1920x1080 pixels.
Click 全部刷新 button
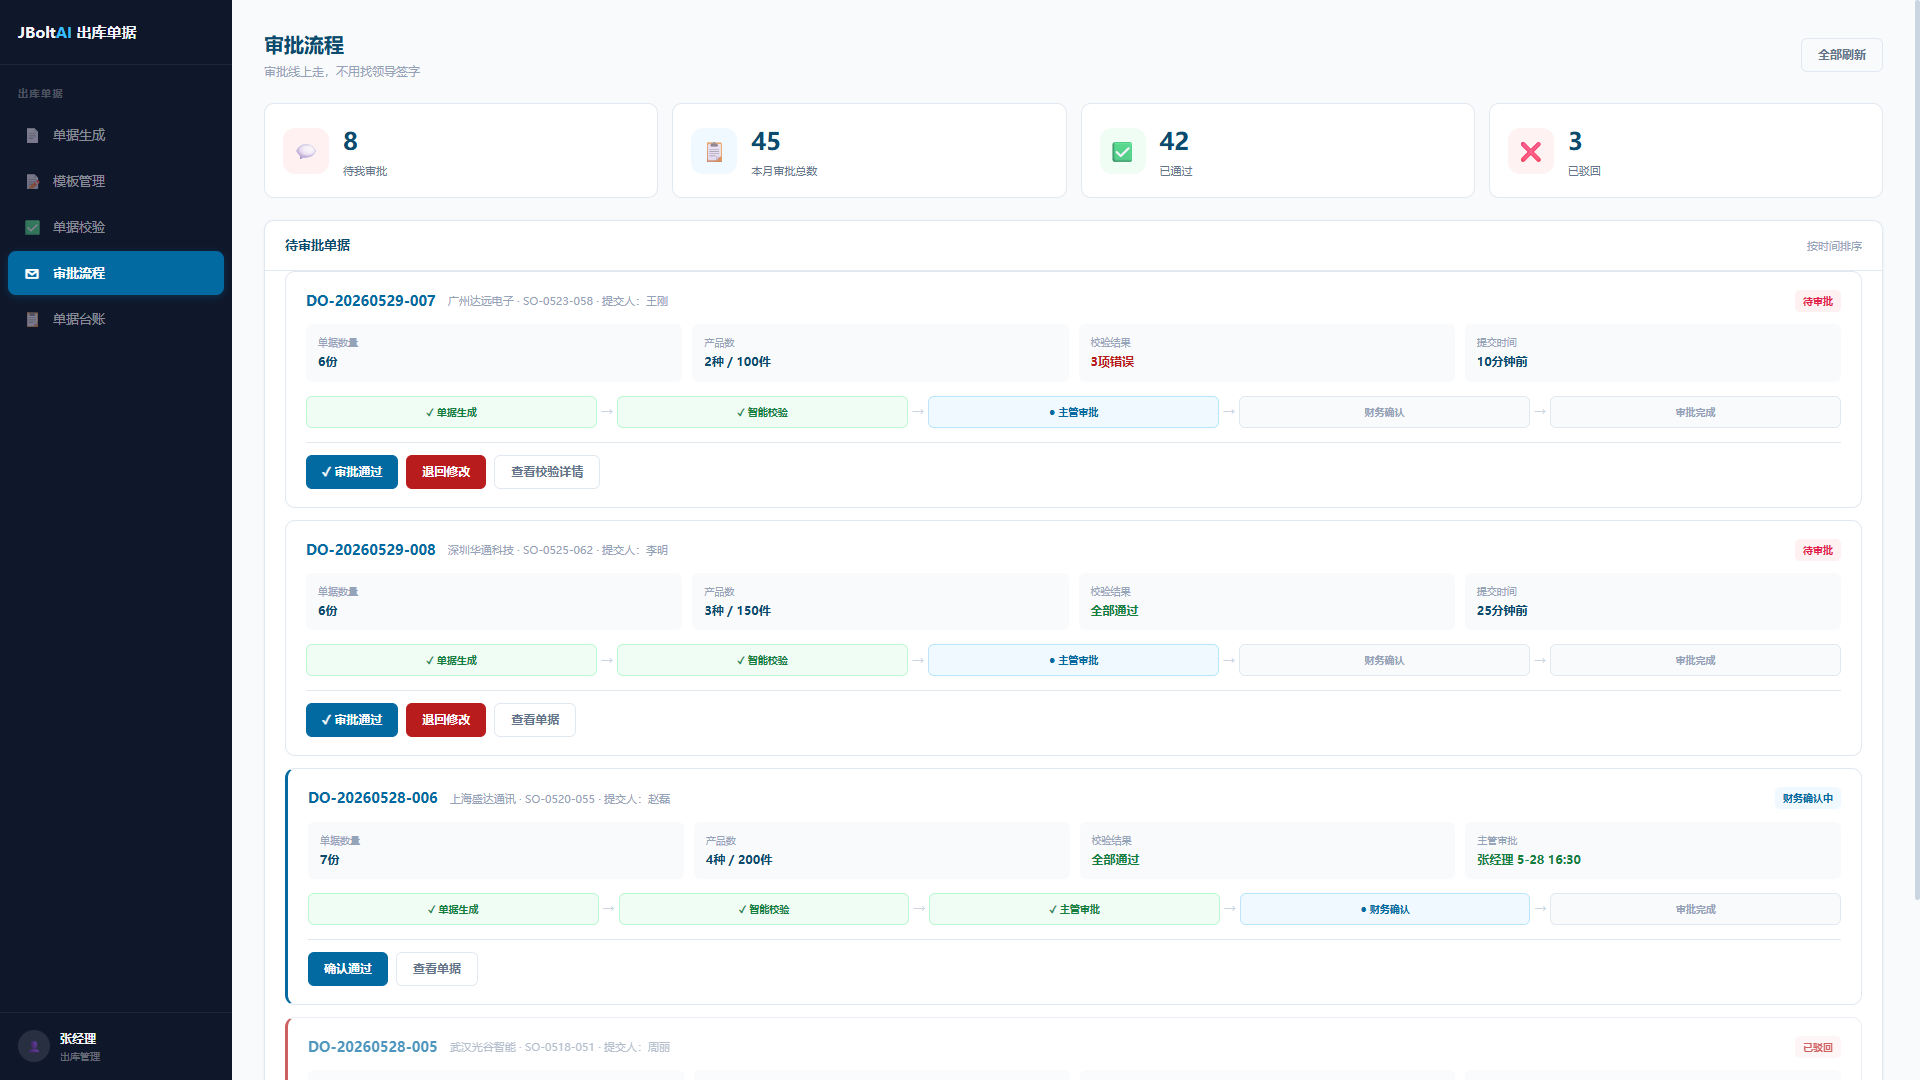(x=1842, y=55)
